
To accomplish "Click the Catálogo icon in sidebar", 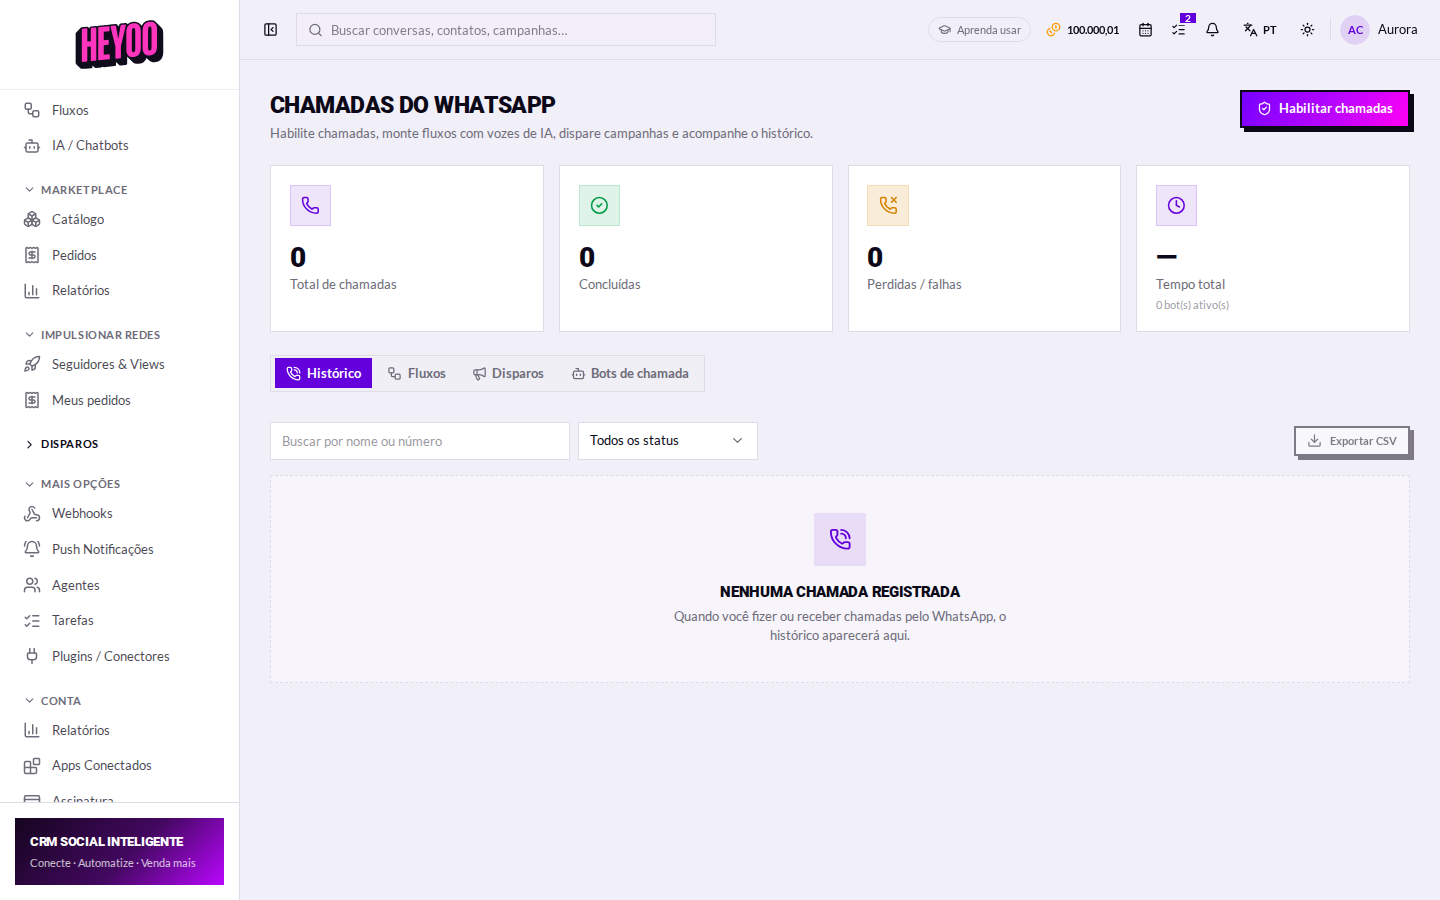I will coord(32,219).
